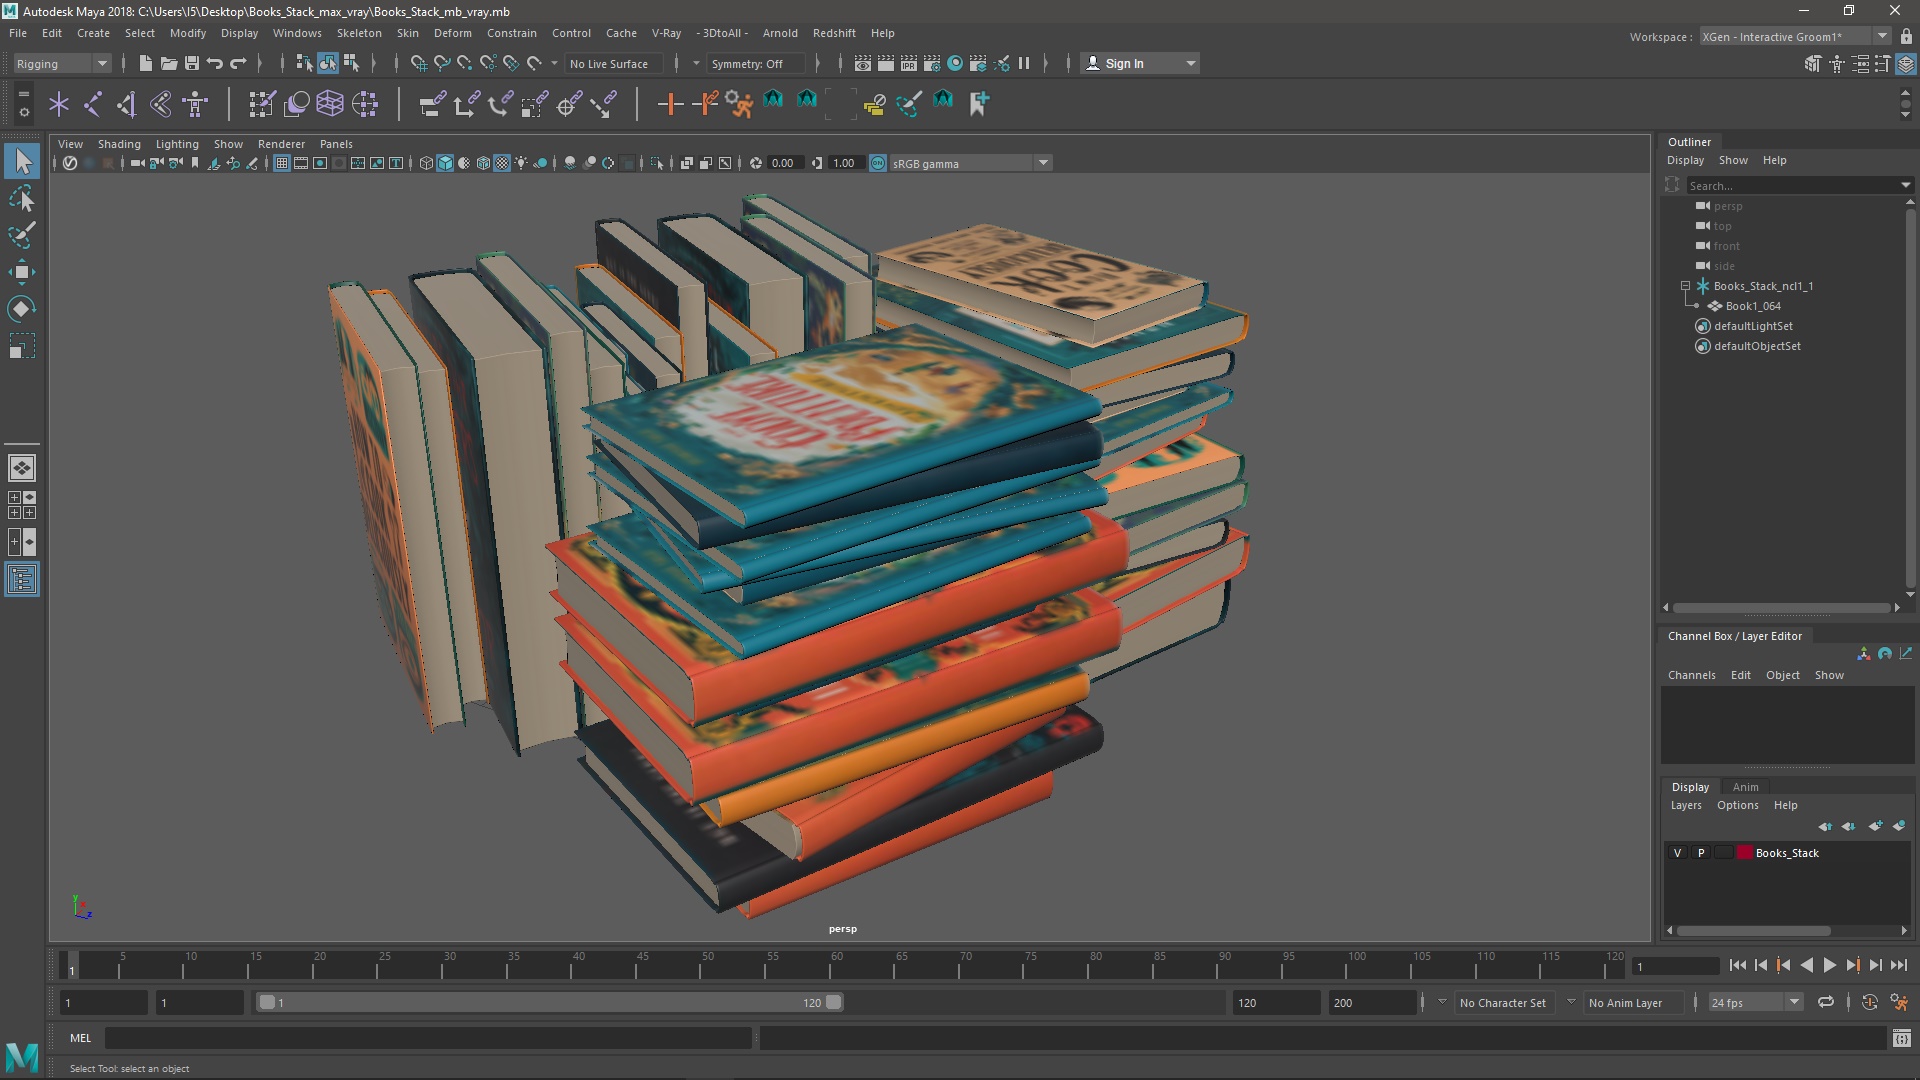
Task: Switch to the Anim layer tab
Action: coord(1745,787)
